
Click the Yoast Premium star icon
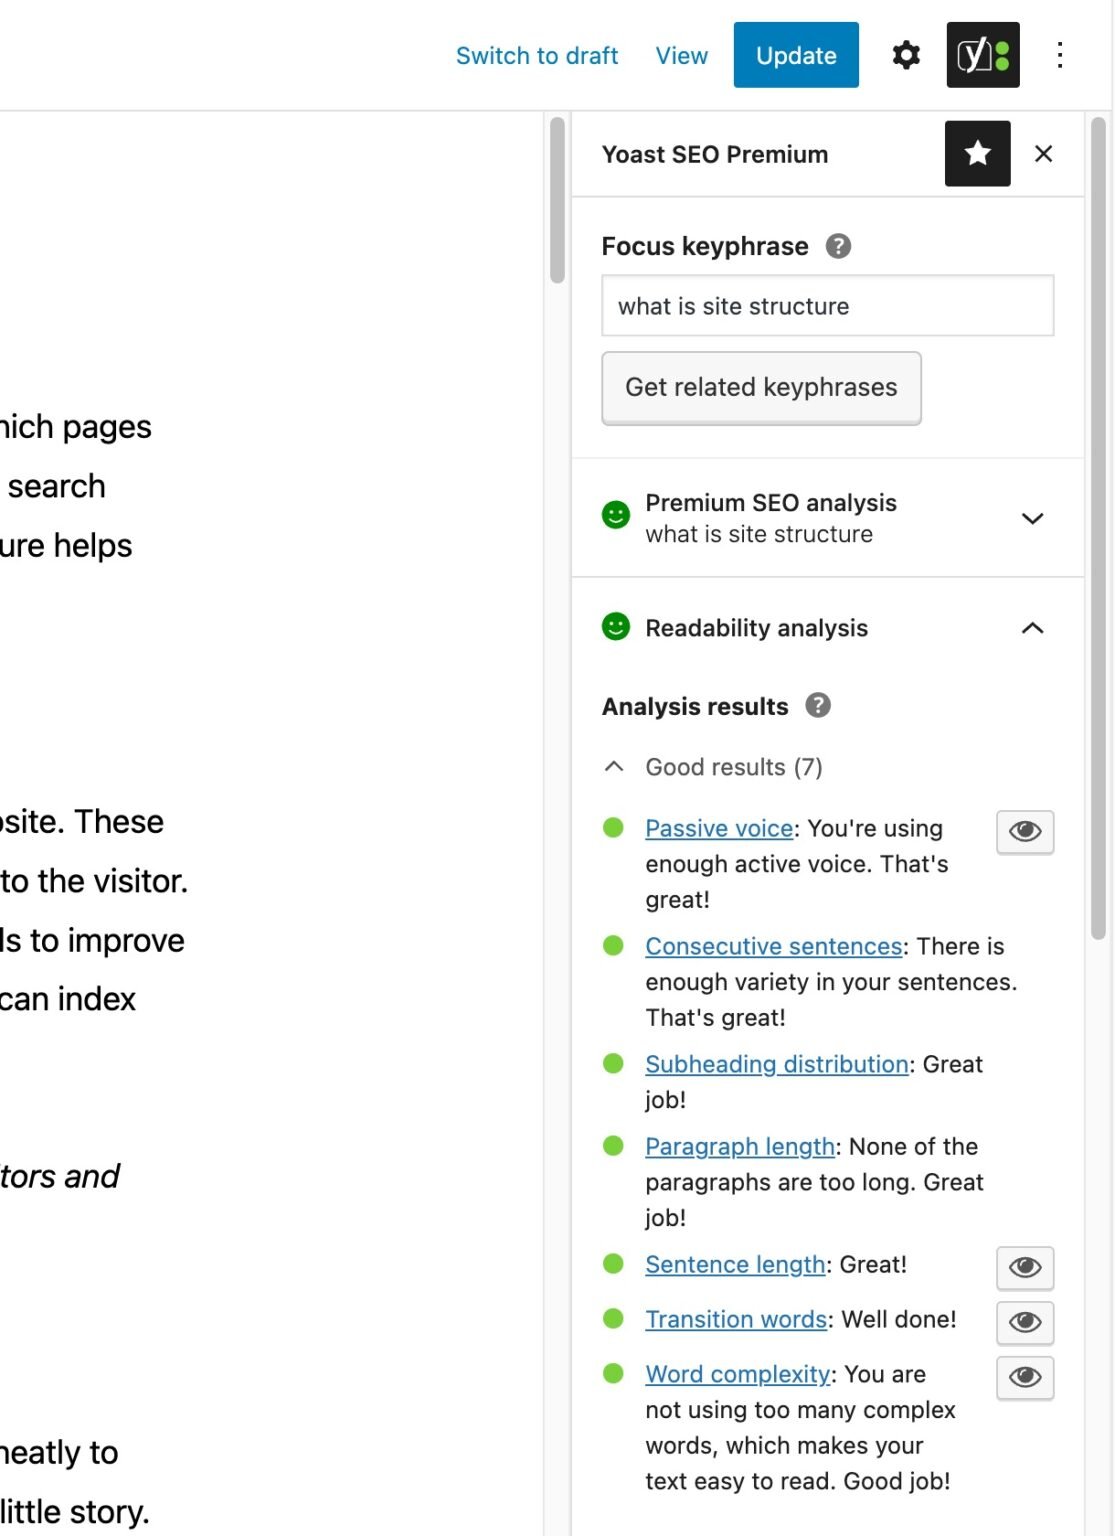point(976,154)
